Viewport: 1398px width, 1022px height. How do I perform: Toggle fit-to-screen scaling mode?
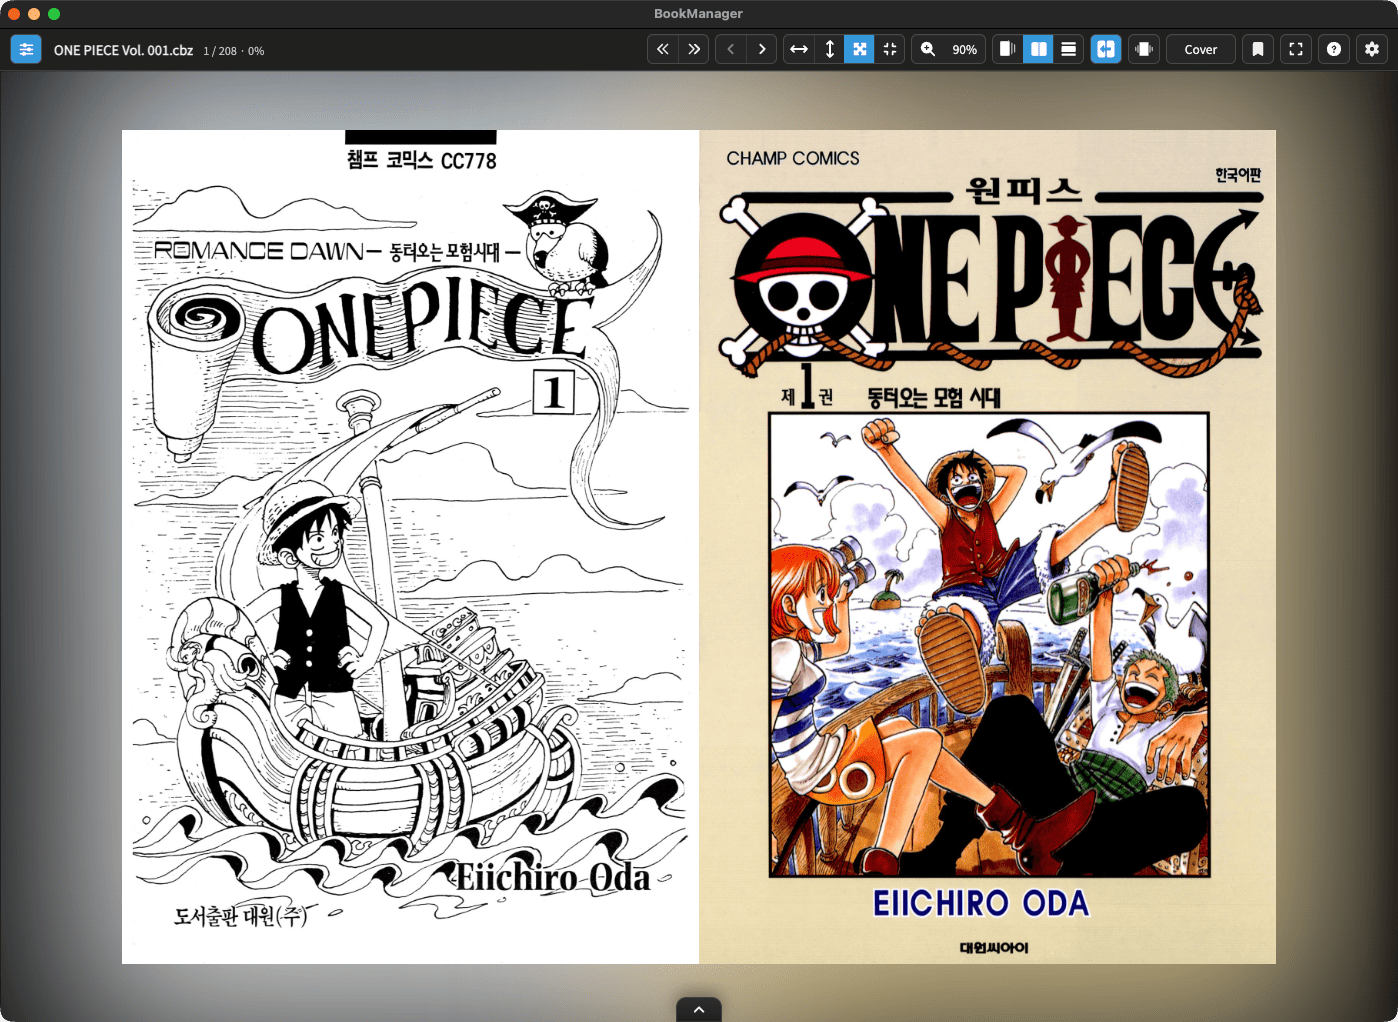coord(859,49)
